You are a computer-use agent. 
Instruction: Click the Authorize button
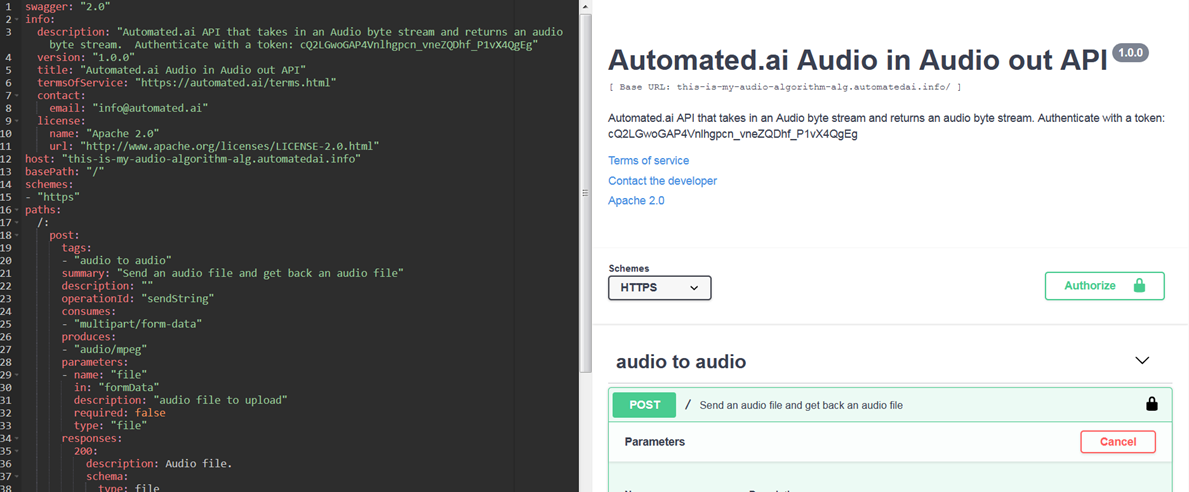1104,287
